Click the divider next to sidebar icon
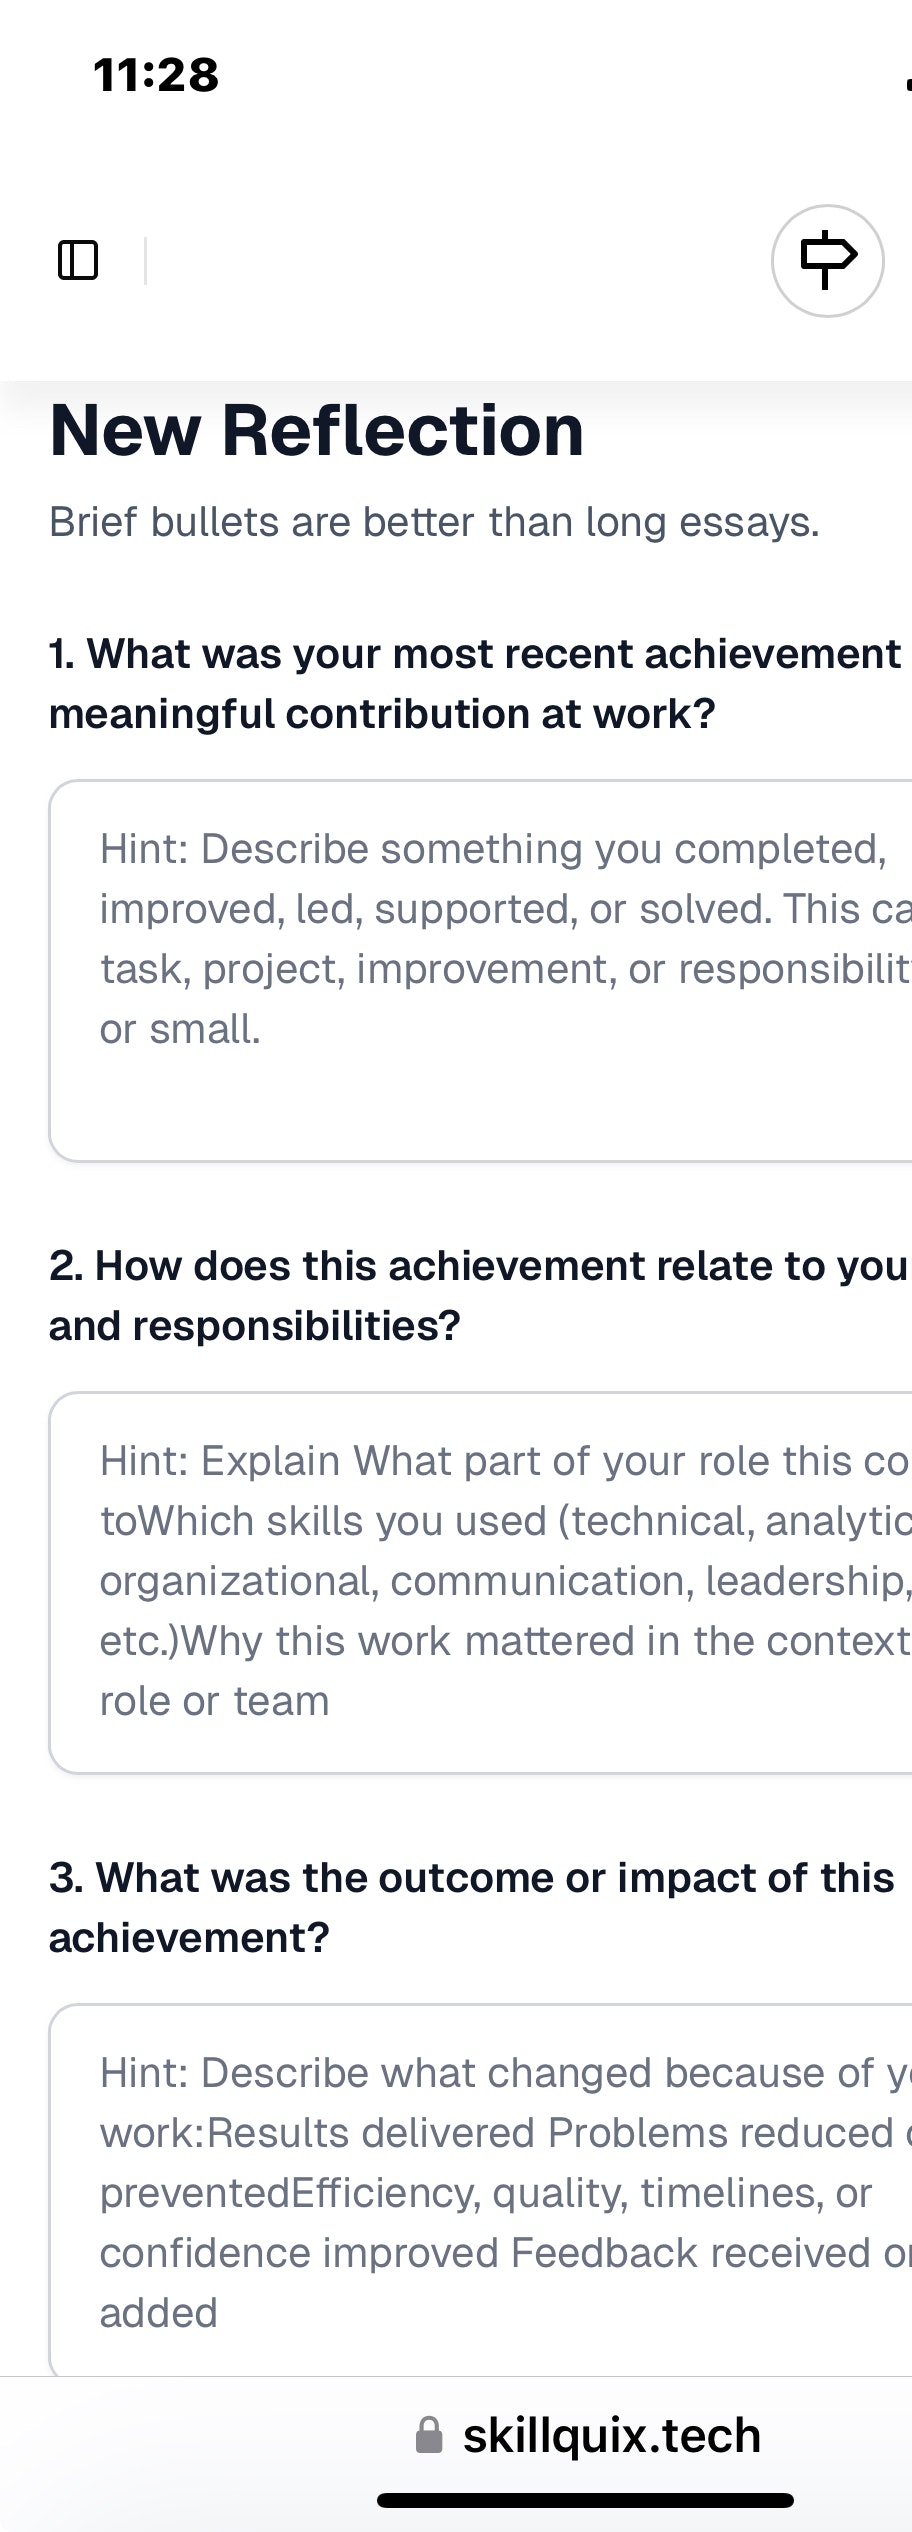 pos(145,260)
